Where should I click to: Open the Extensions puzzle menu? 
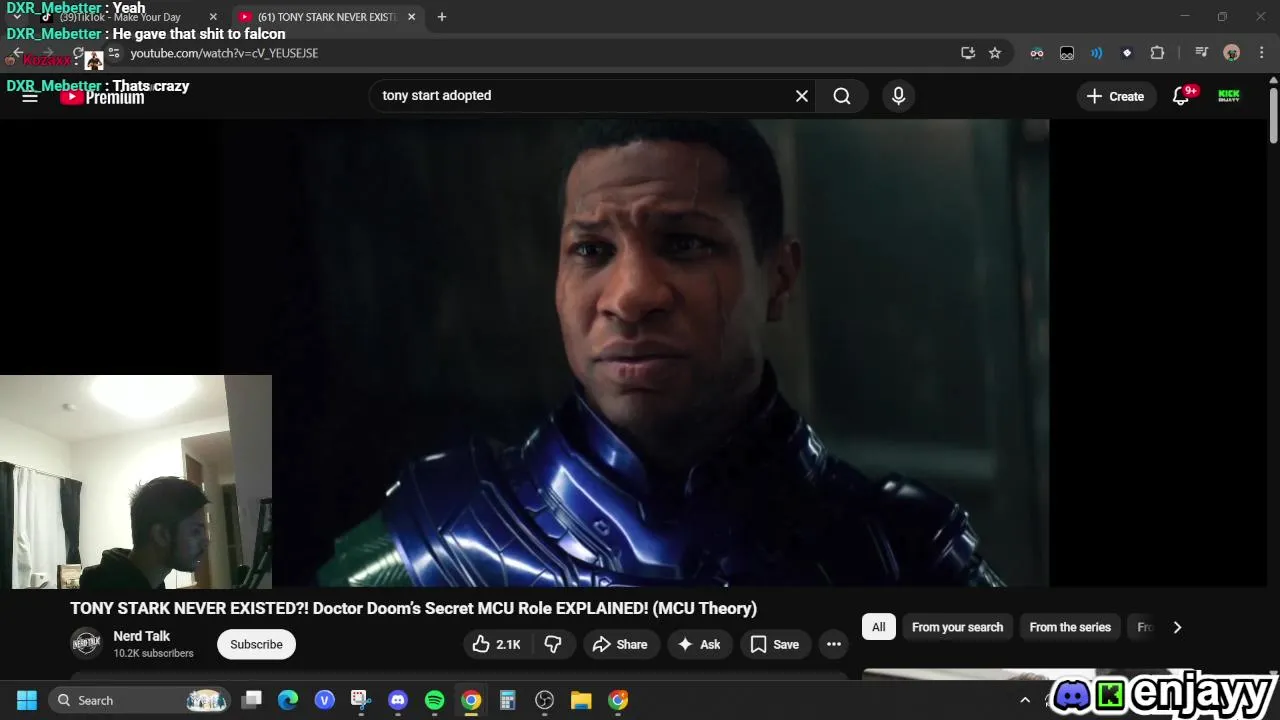click(1157, 53)
